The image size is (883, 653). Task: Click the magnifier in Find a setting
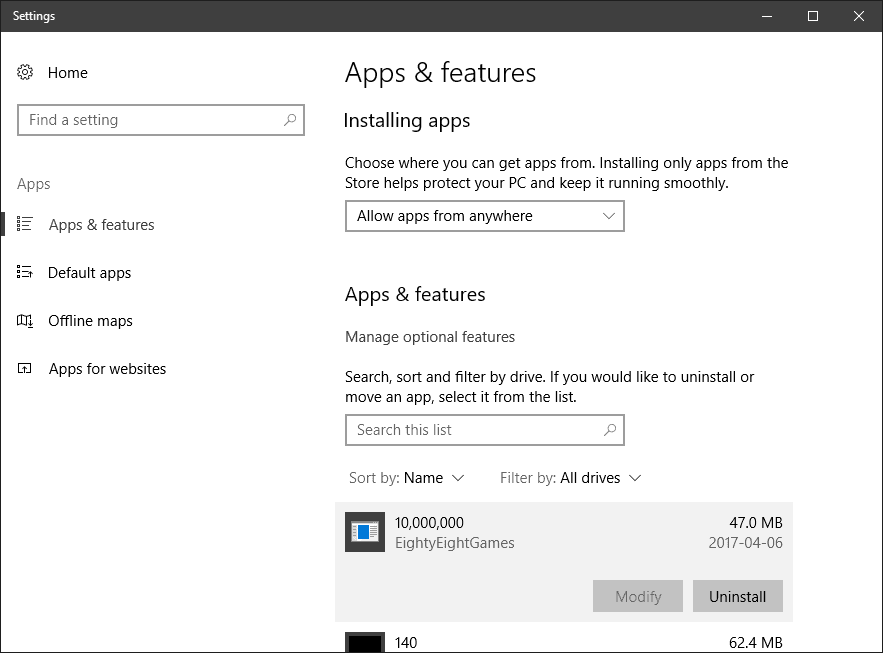[x=290, y=119]
